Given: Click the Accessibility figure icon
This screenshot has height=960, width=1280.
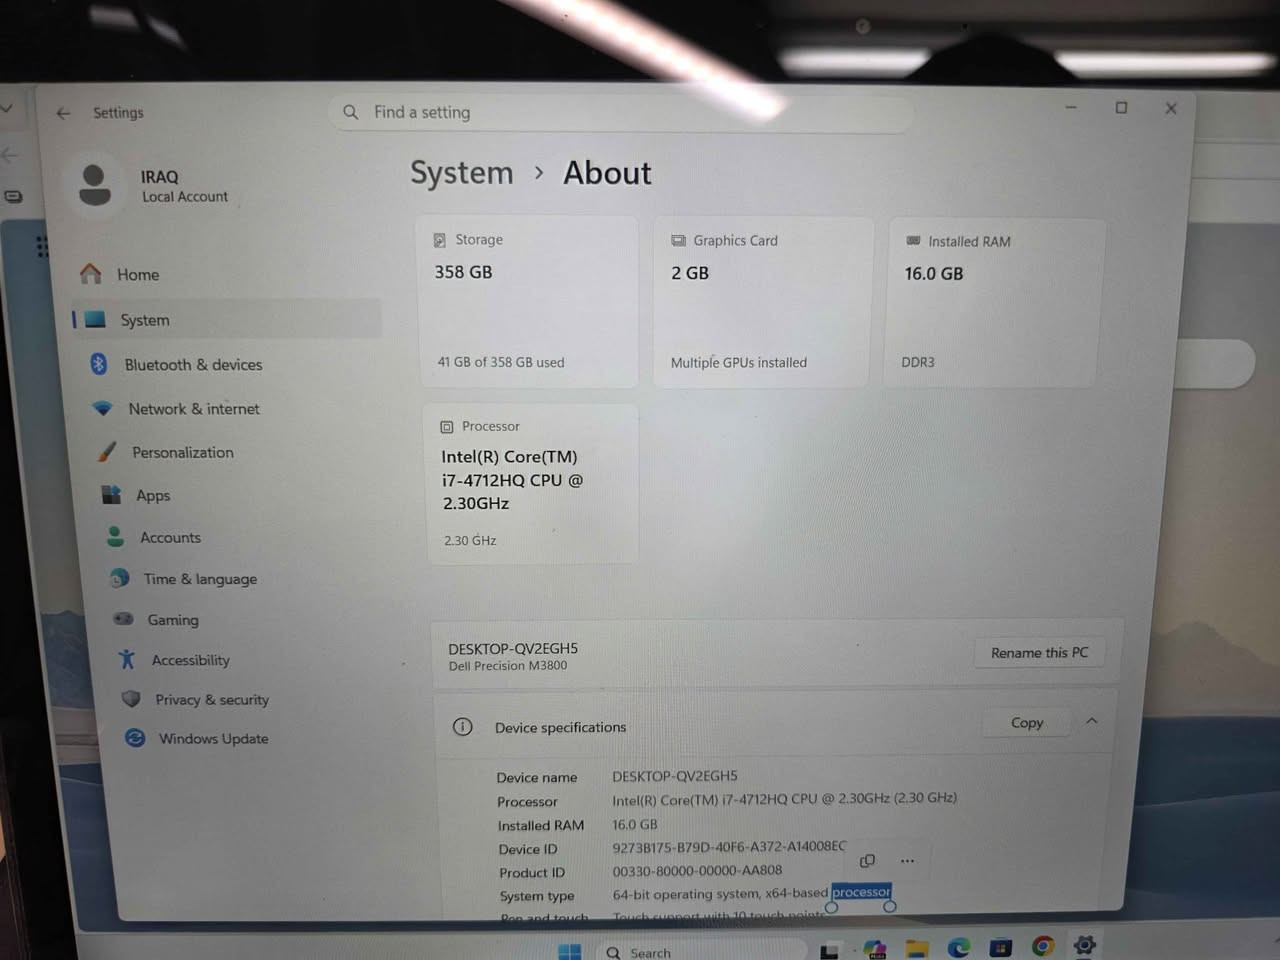Looking at the screenshot, I should click(x=127, y=659).
